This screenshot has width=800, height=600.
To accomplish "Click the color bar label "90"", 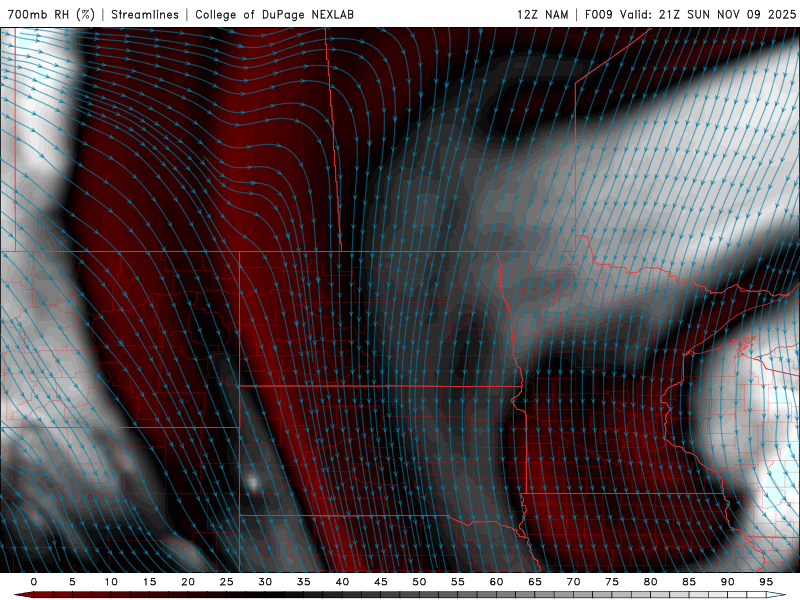I will pyautogui.click(x=727, y=582).
